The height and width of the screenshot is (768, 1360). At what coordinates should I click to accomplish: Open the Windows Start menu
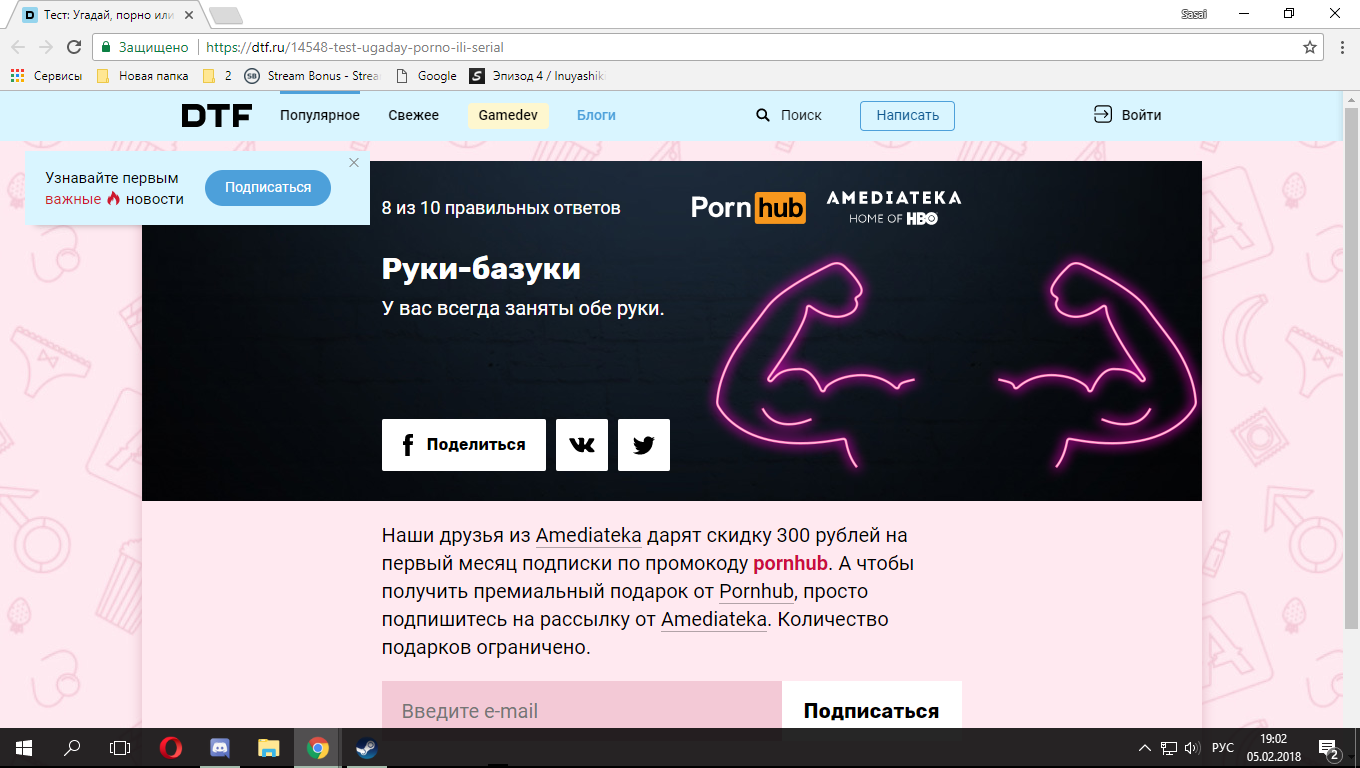[24, 747]
